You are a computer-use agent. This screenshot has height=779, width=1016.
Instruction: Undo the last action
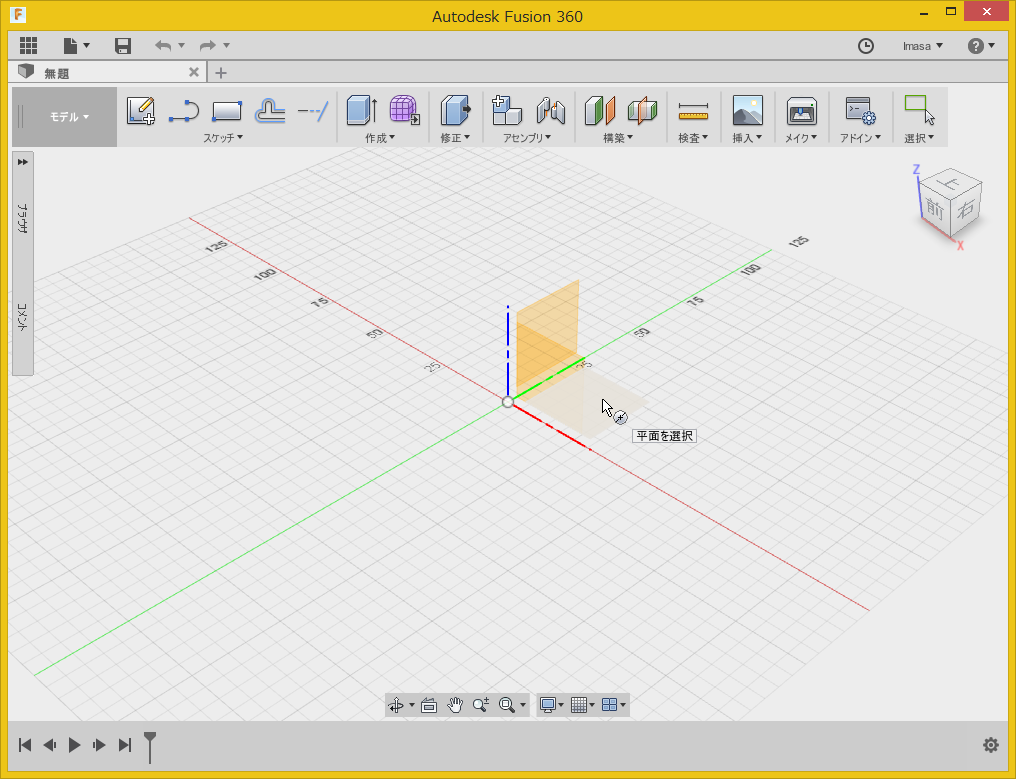coord(163,45)
